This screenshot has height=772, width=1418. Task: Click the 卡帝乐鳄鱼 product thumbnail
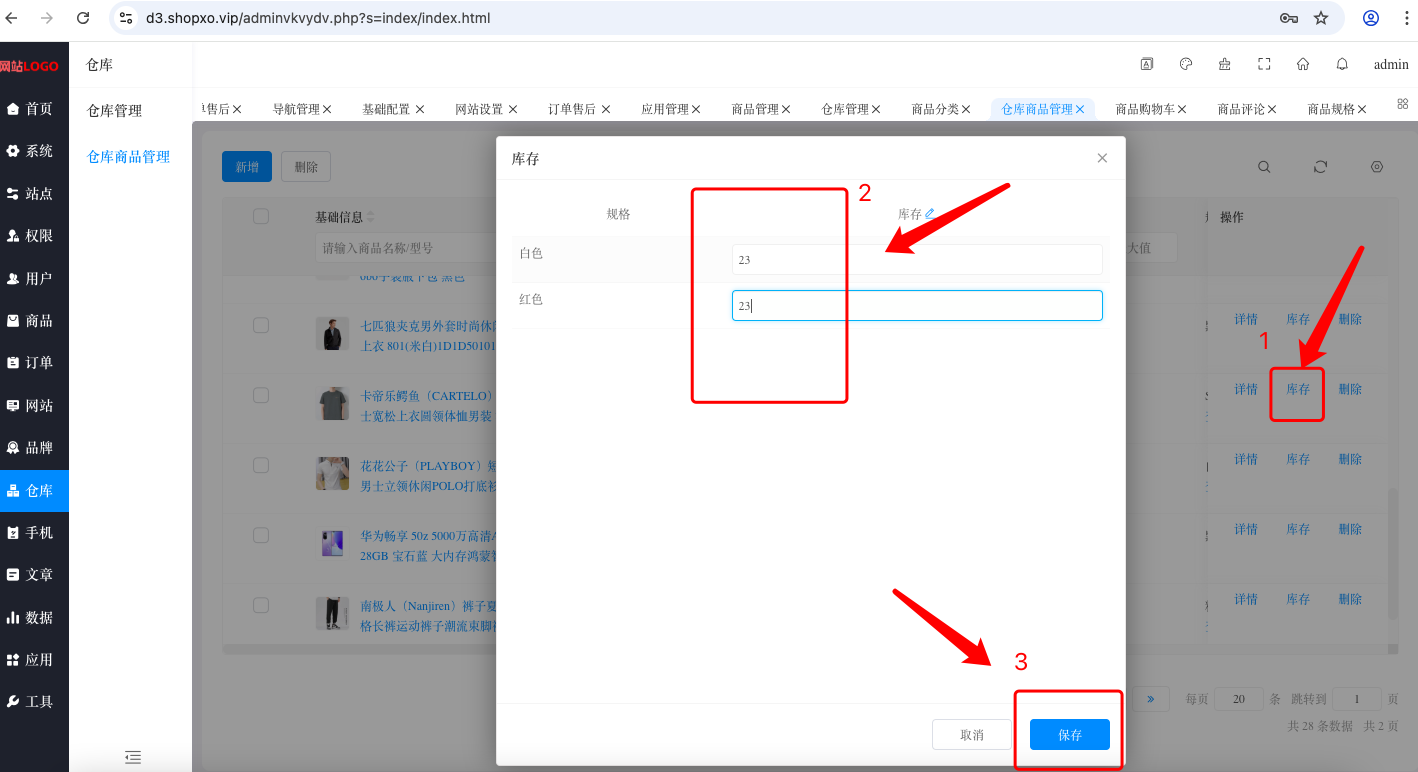(332, 403)
